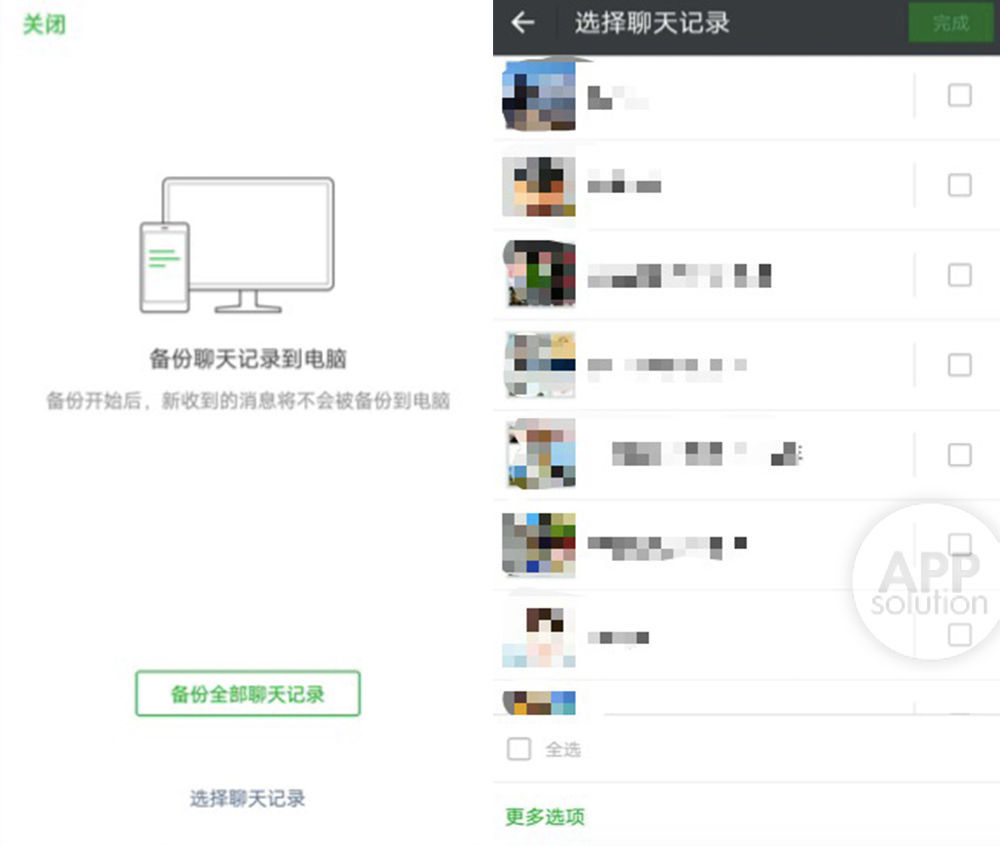
Task: Enable the 全选 select-all checkbox
Action: coord(518,748)
